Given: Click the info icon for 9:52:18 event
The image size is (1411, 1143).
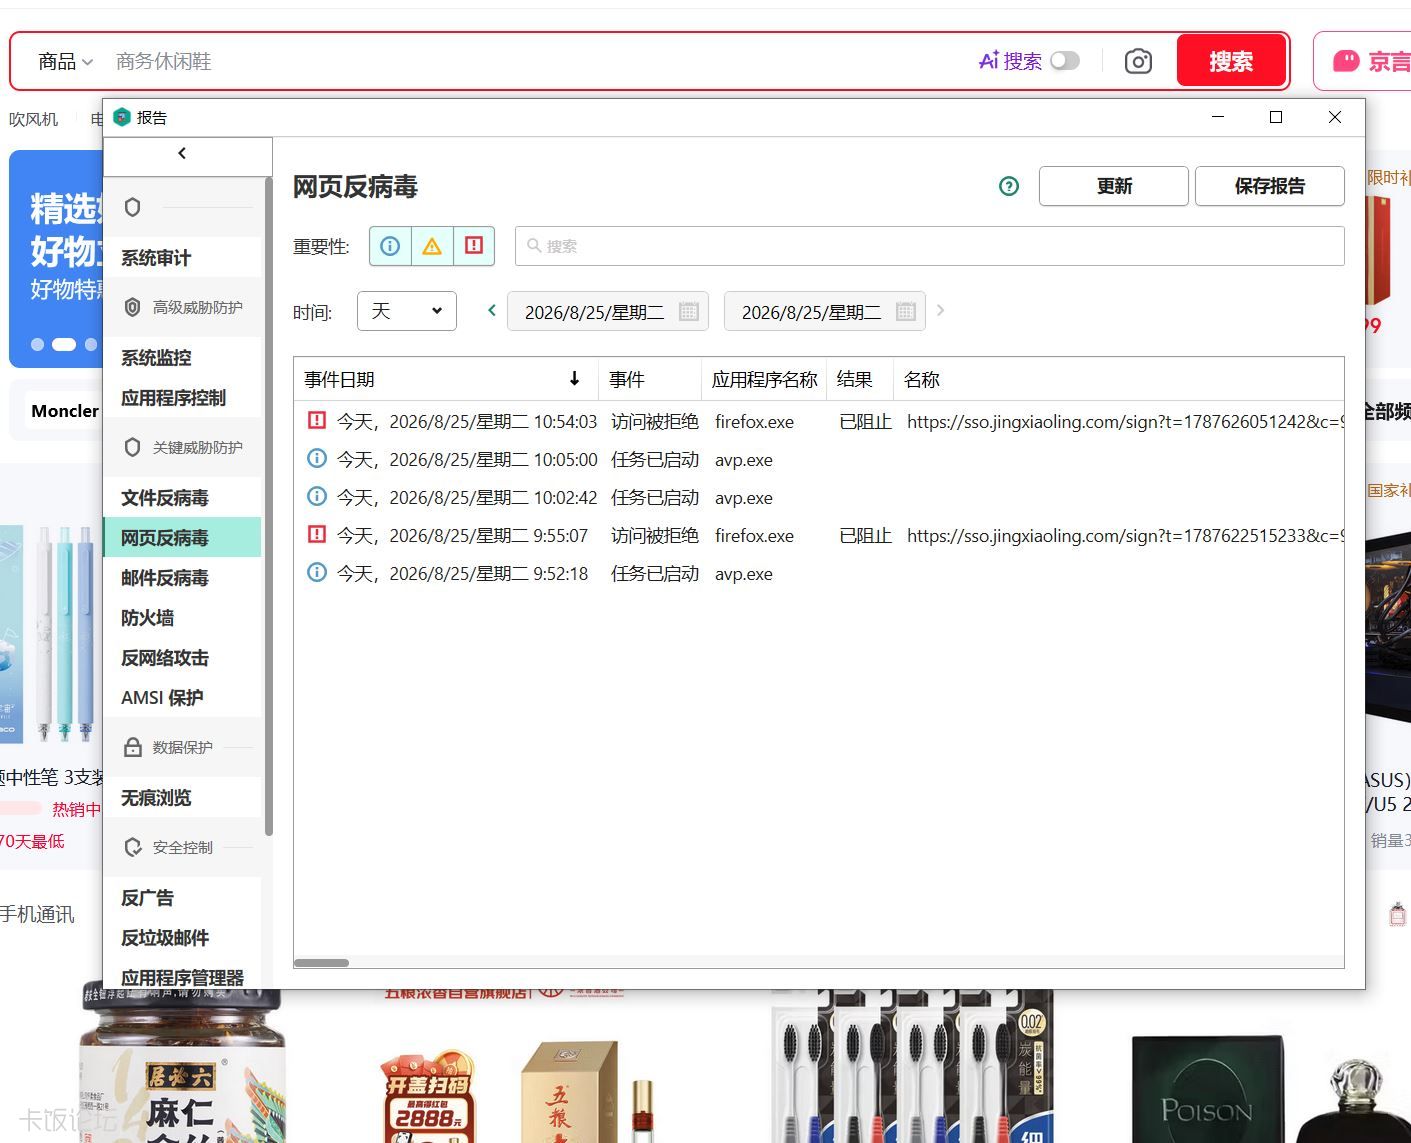Looking at the screenshot, I should [x=317, y=573].
